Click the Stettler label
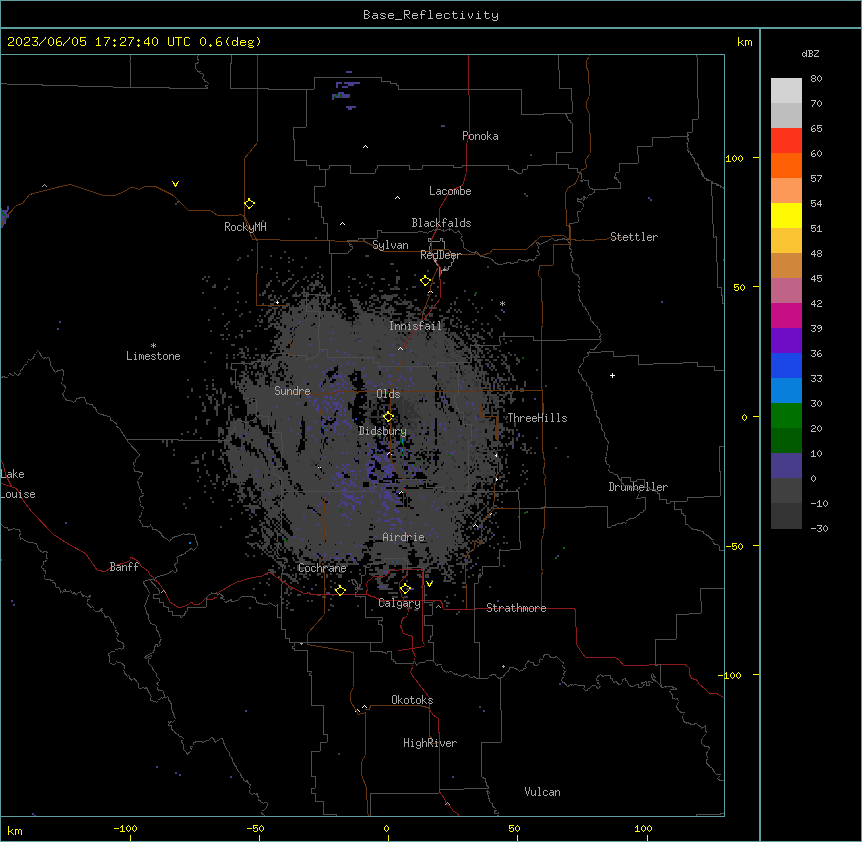 (634, 237)
